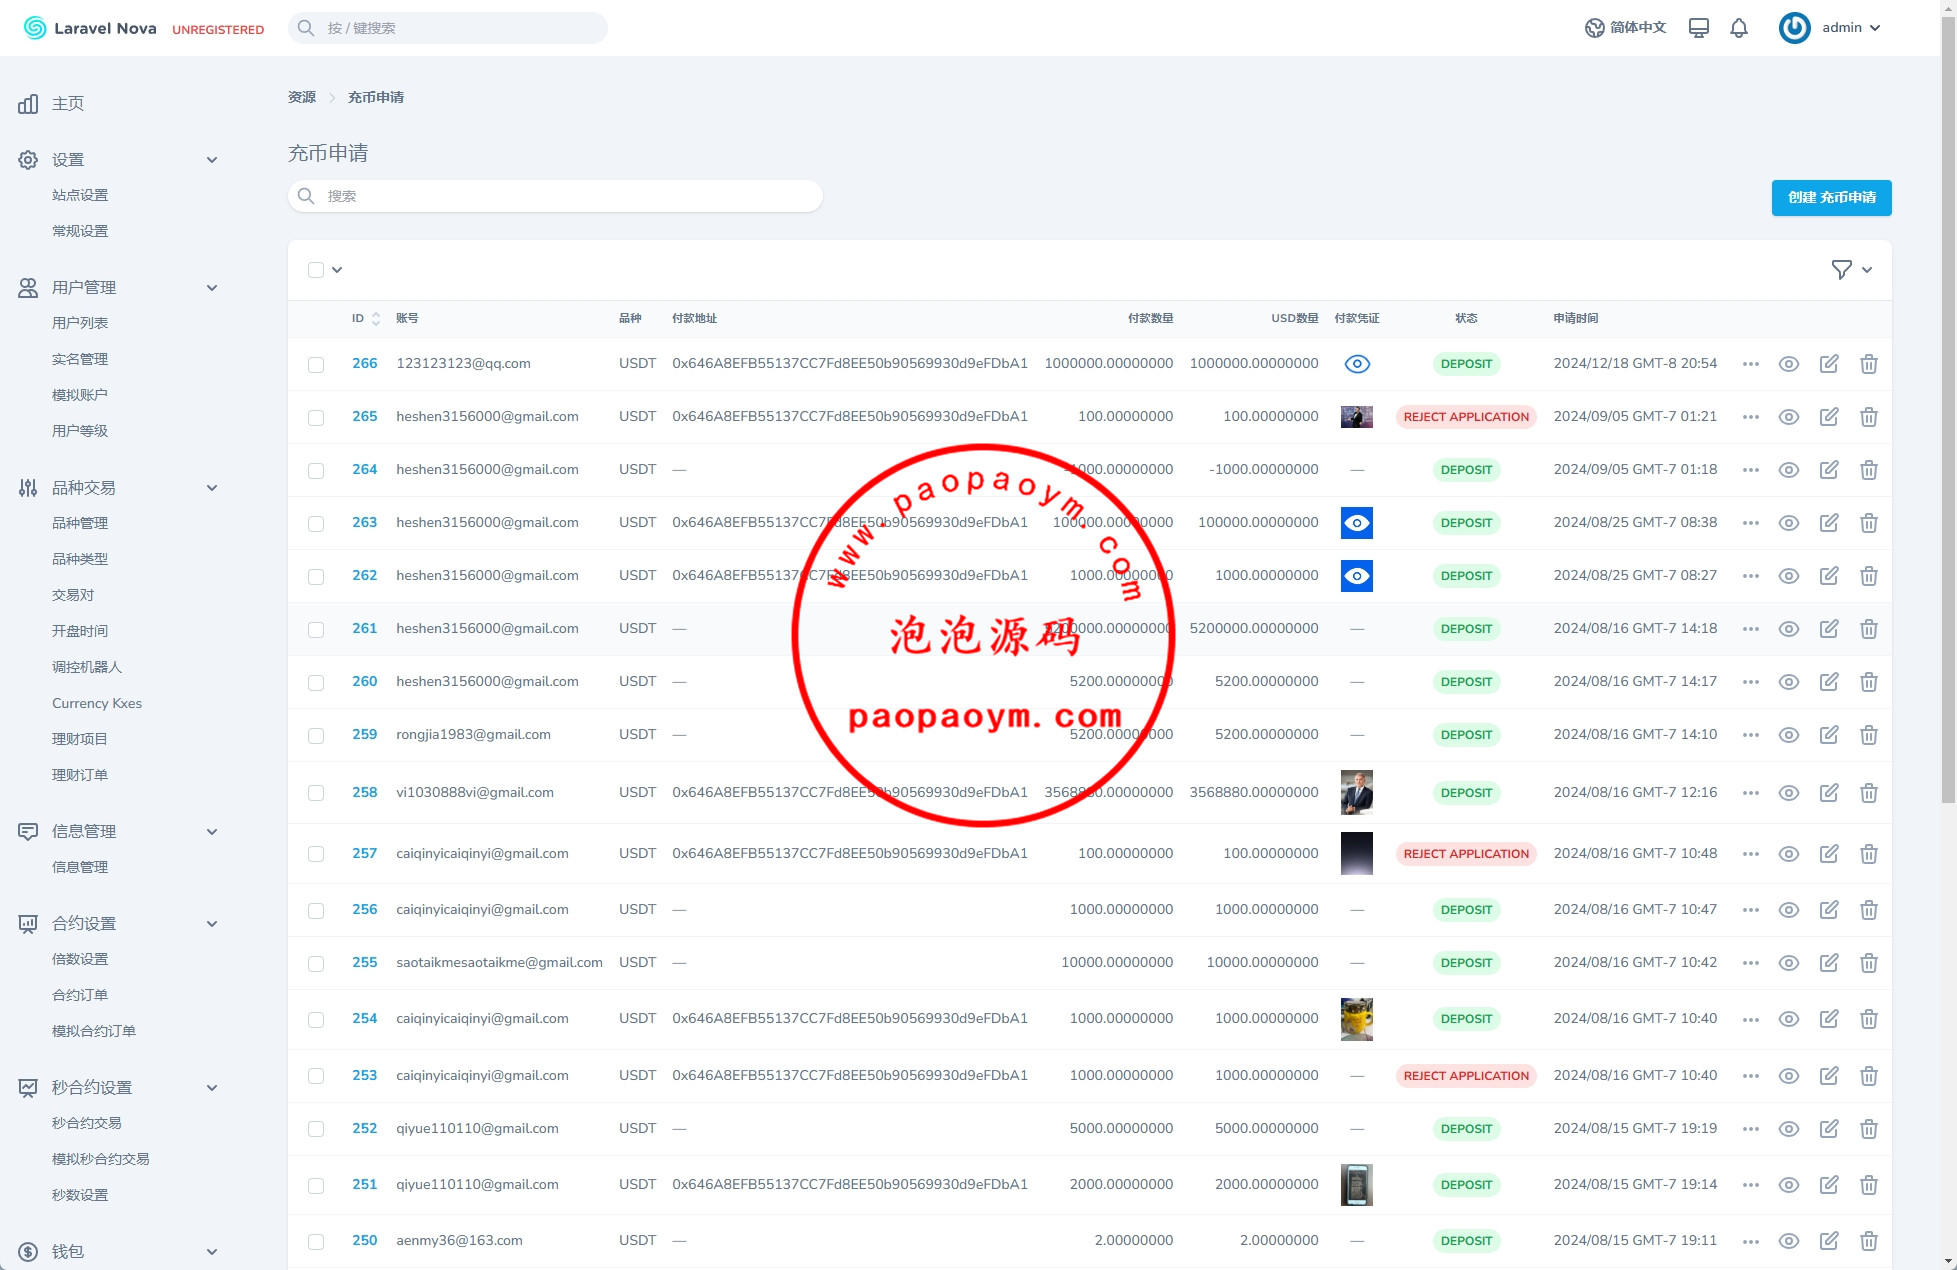1957x1270 pixels.
Task: Click the globe language icon
Action: (1595, 28)
